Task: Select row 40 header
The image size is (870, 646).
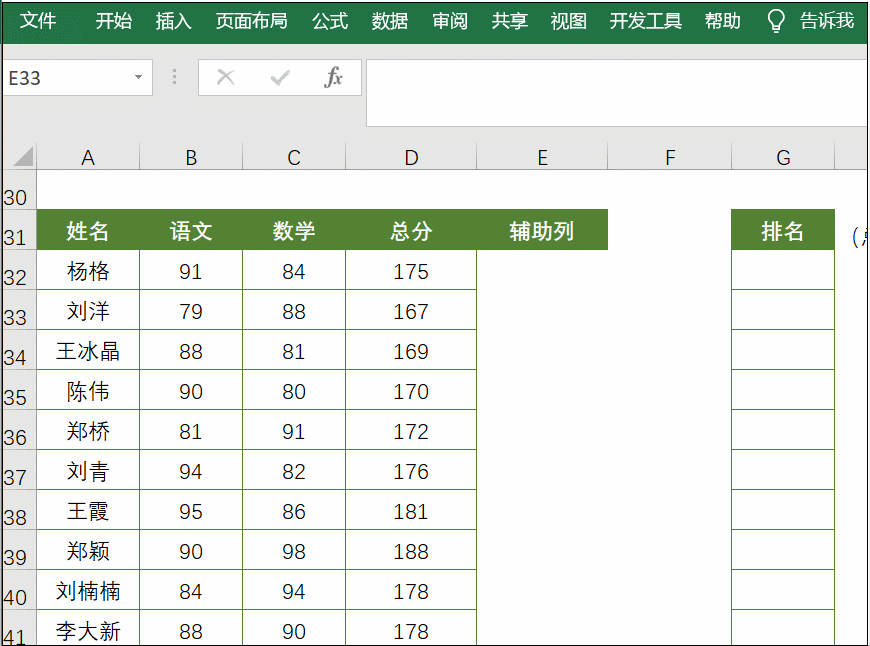Action: (18, 589)
